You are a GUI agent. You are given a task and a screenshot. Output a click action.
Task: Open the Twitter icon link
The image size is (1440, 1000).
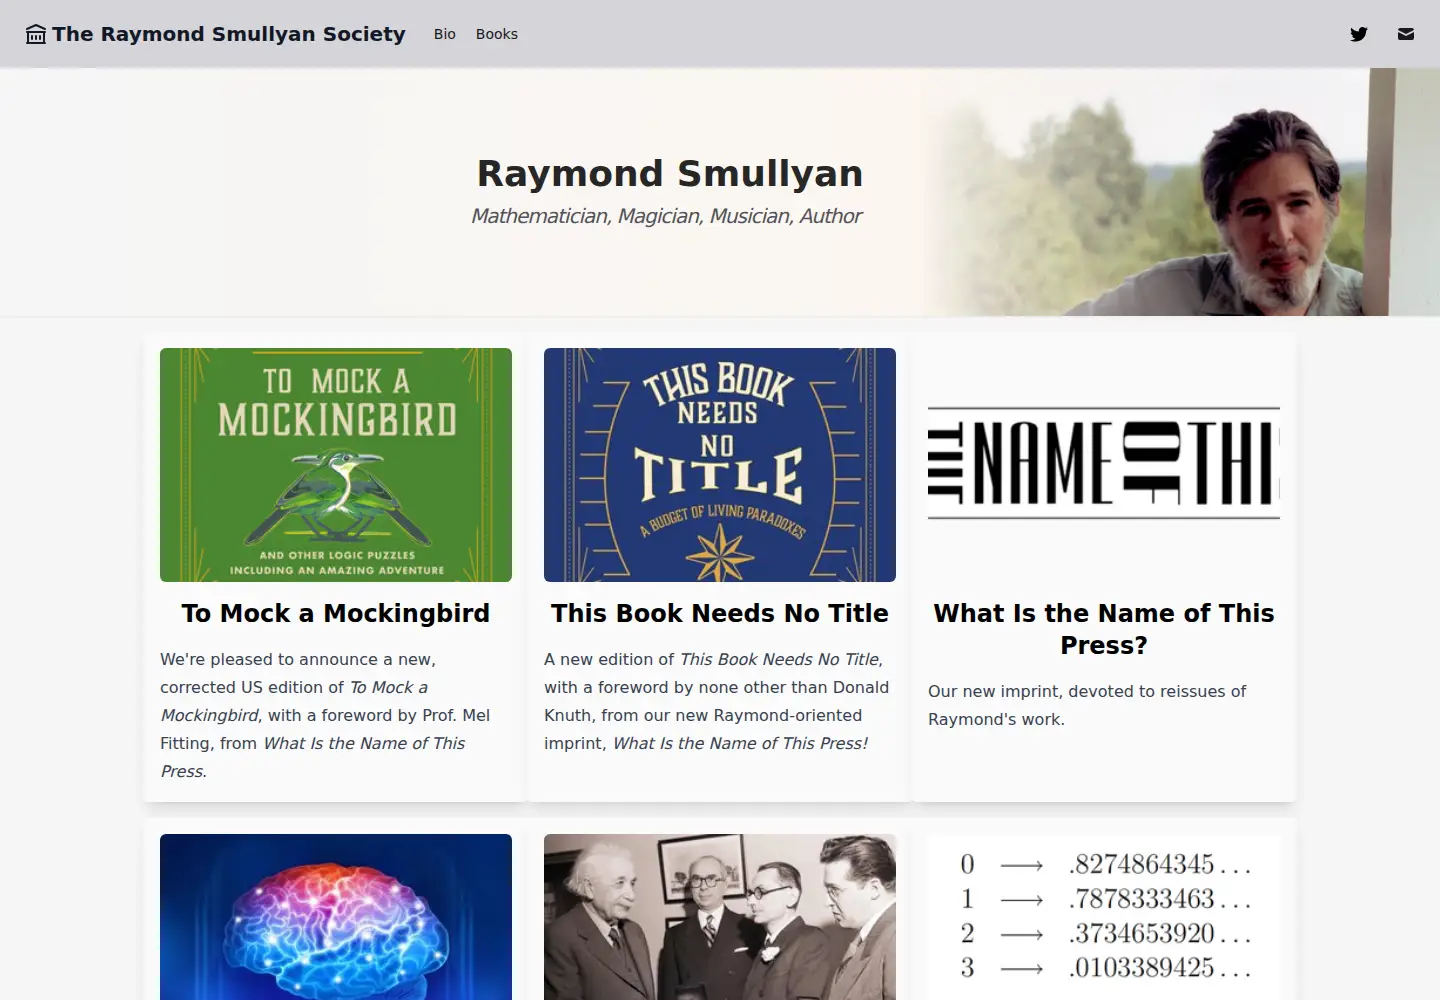(x=1359, y=34)
